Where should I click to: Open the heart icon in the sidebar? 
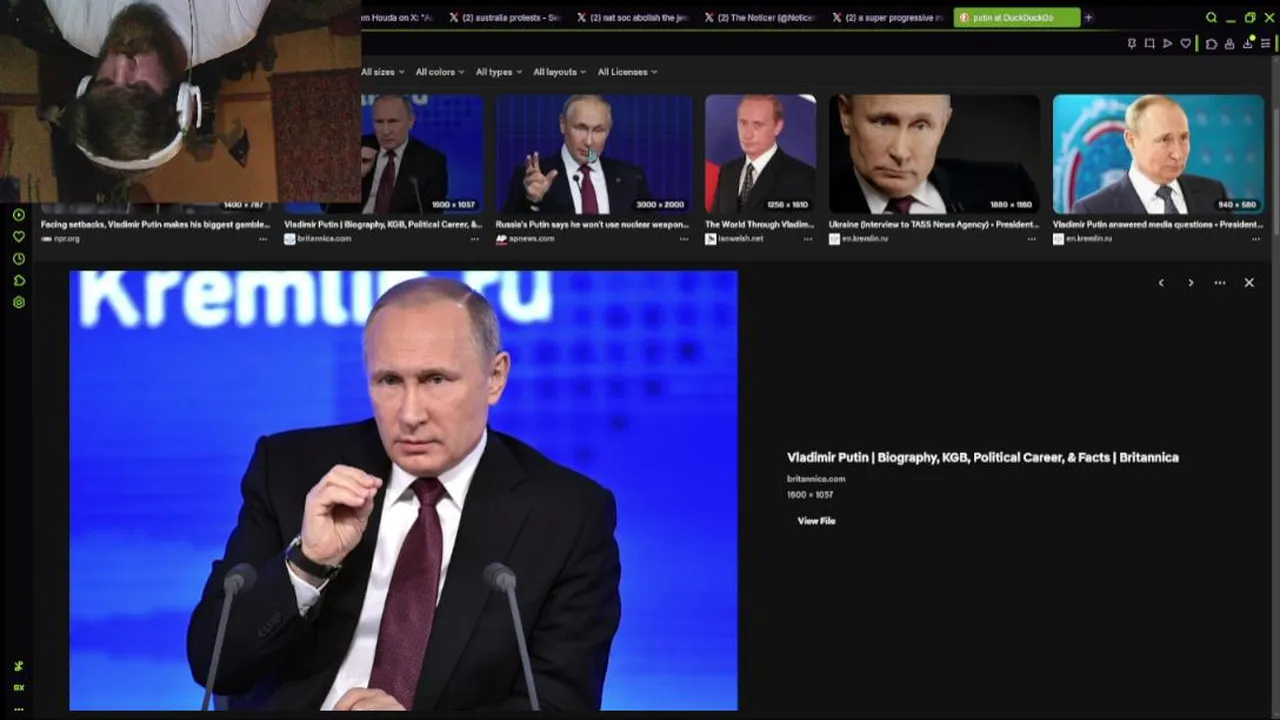click(x=18, y=237)
